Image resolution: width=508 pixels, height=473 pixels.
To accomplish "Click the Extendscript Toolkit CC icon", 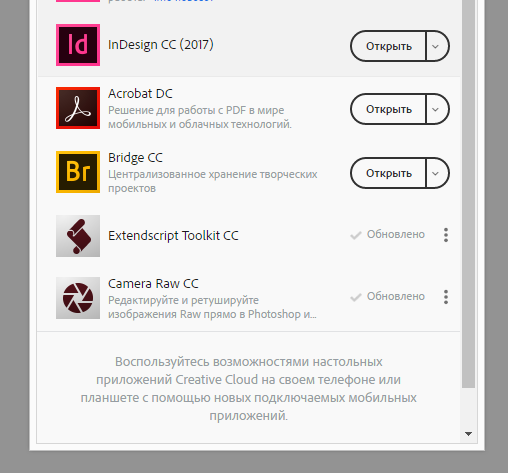I will [78, 236].
